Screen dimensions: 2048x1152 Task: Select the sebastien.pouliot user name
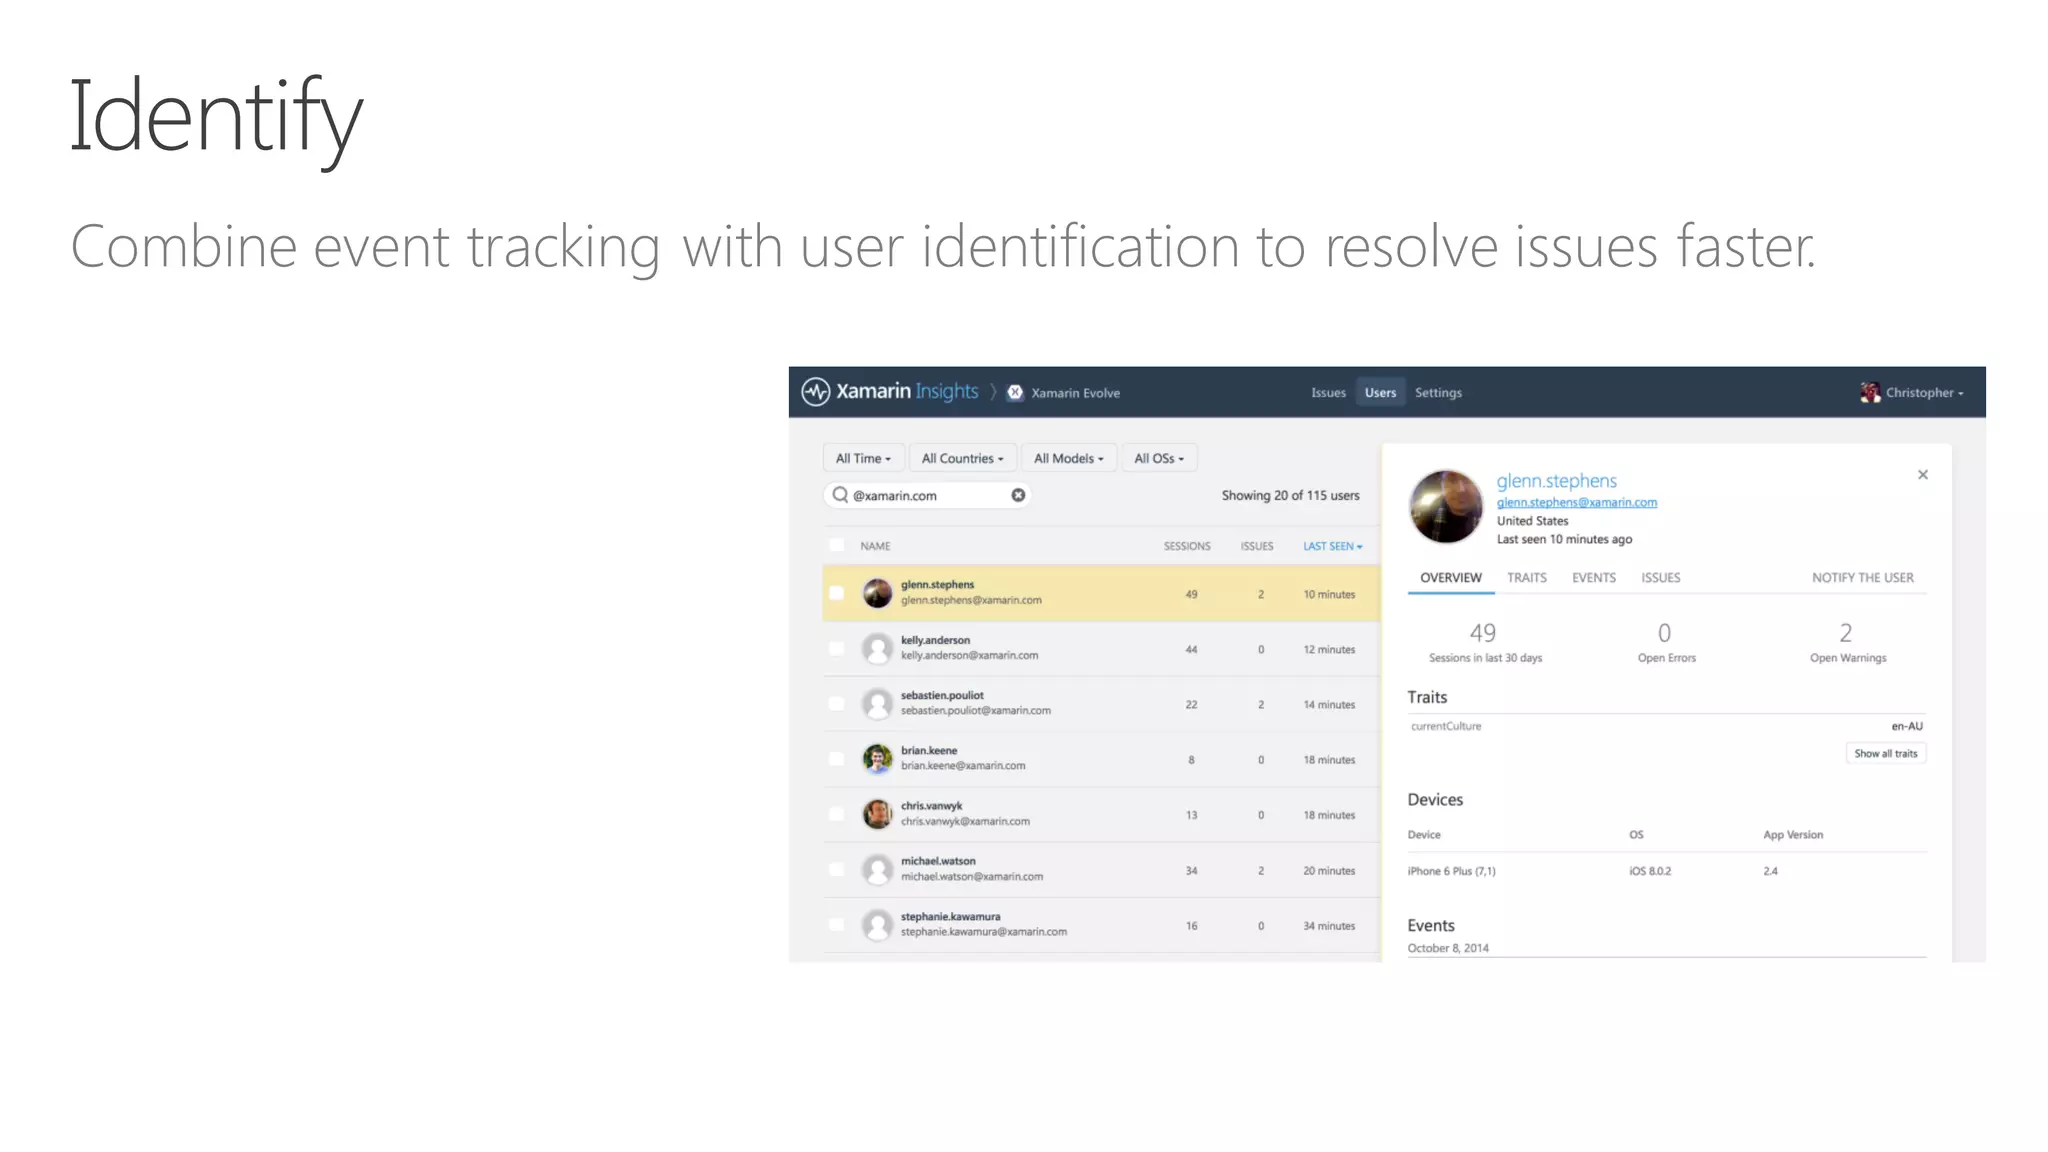942,695
